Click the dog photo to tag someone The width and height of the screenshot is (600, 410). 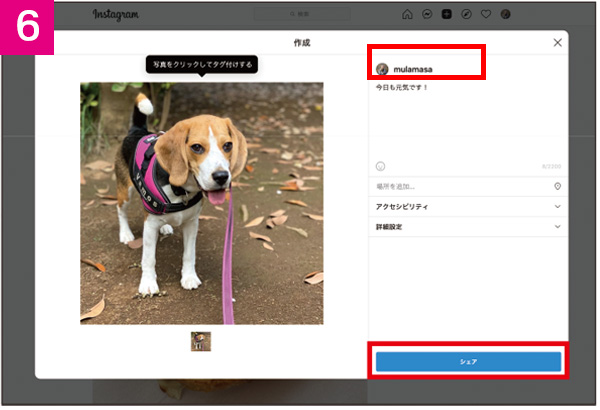coord(202,203)
